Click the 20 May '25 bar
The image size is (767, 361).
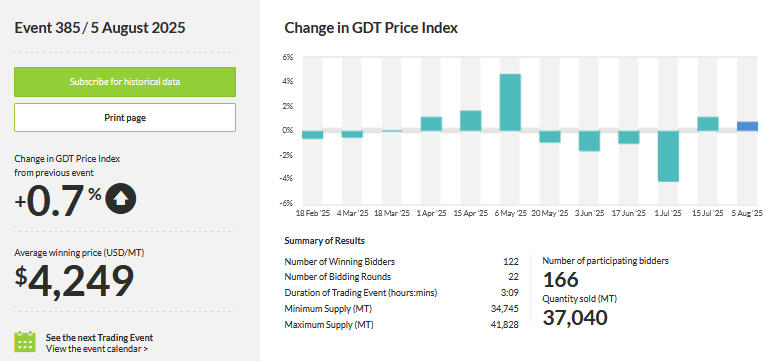pyautogui.click(x=550, y=136)
